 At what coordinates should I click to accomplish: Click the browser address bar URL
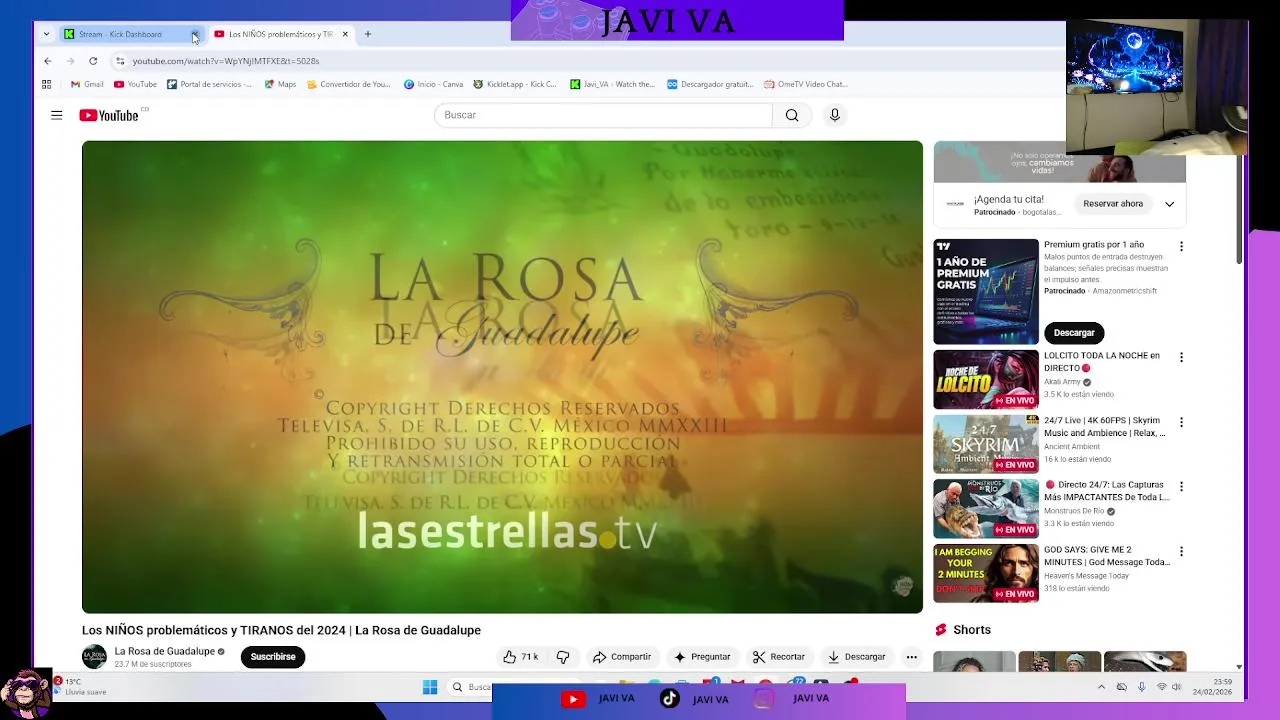pos(226,61)
